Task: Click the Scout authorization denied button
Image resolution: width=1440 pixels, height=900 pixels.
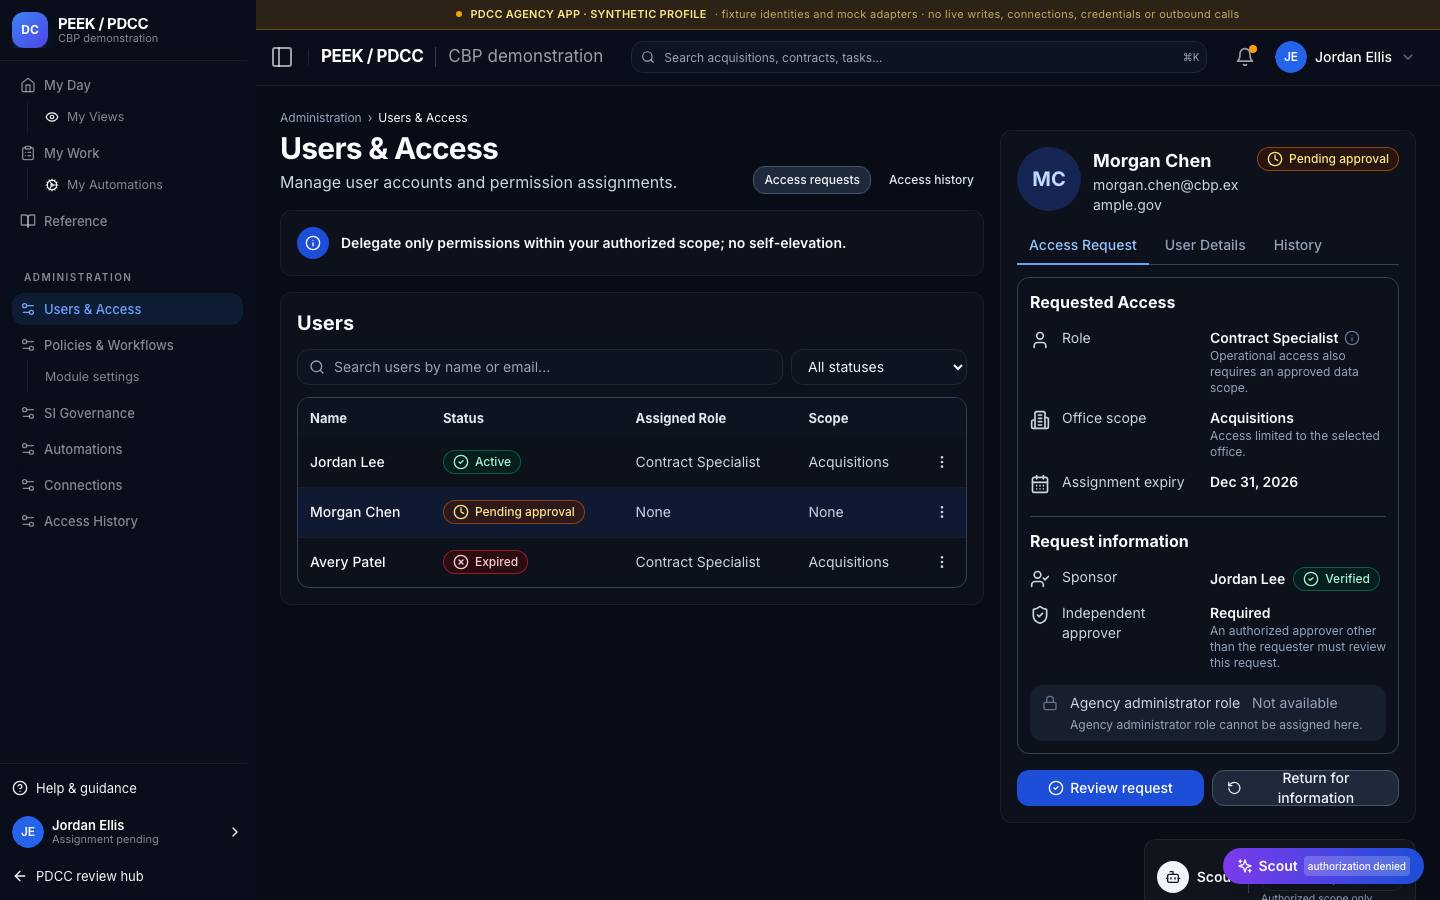Action: (1323, 866)
